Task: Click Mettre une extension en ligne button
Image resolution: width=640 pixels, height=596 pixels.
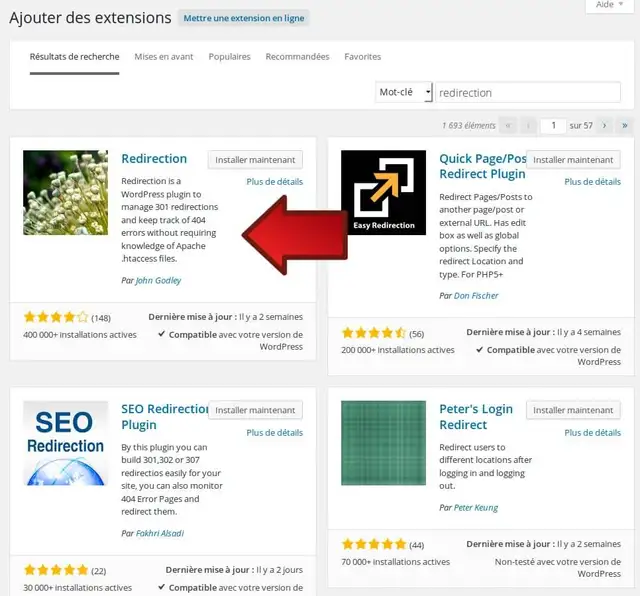Action: [244, 18]
